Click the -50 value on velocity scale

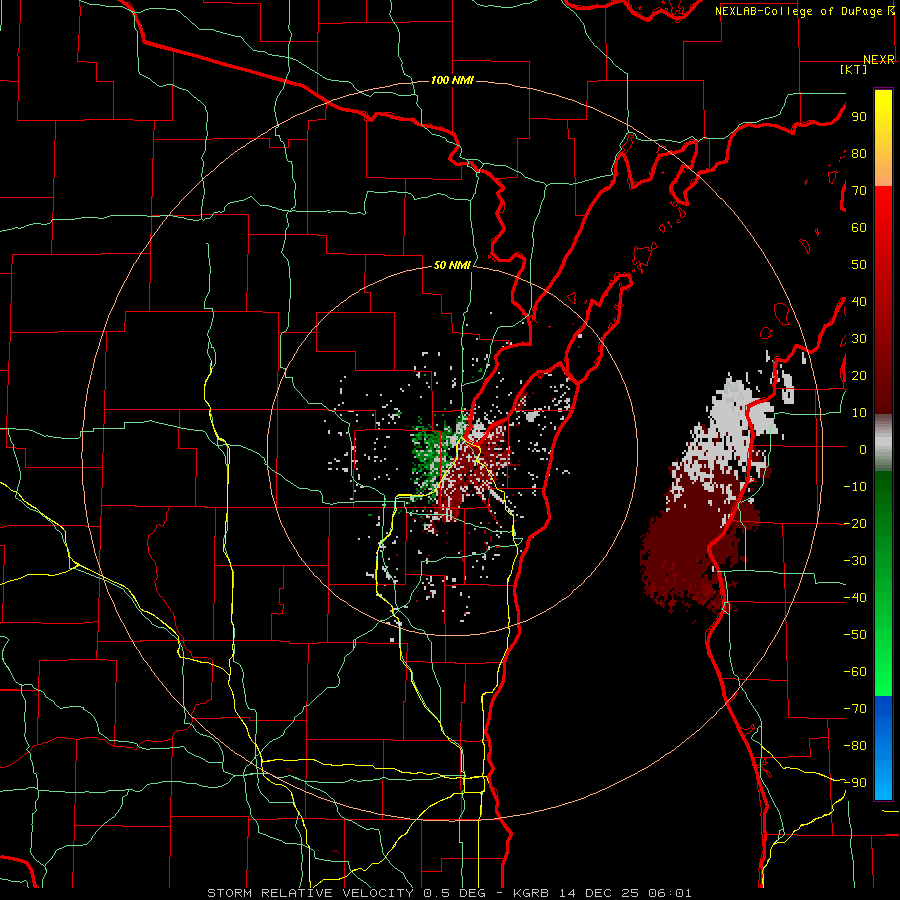[x=855, y=635]
